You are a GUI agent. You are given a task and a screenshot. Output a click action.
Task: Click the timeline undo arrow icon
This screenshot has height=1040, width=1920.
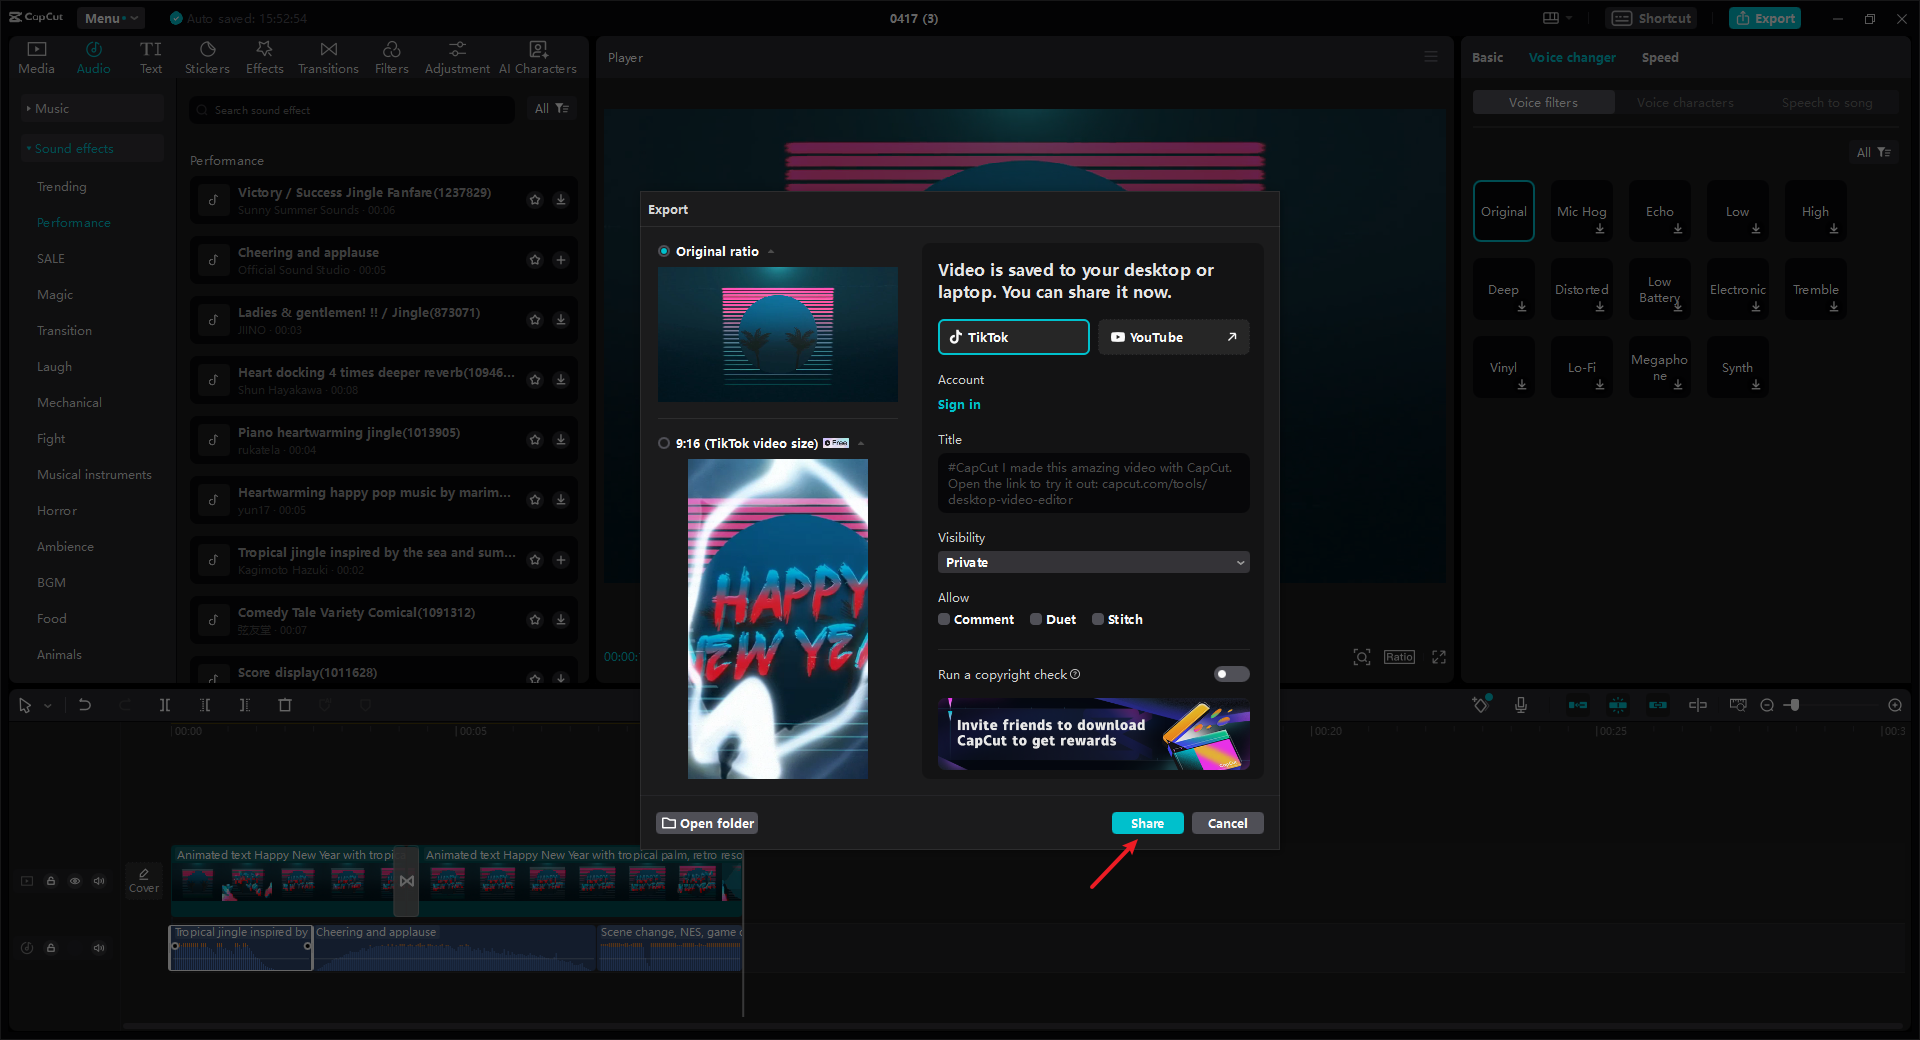click(x=85, y=705)
